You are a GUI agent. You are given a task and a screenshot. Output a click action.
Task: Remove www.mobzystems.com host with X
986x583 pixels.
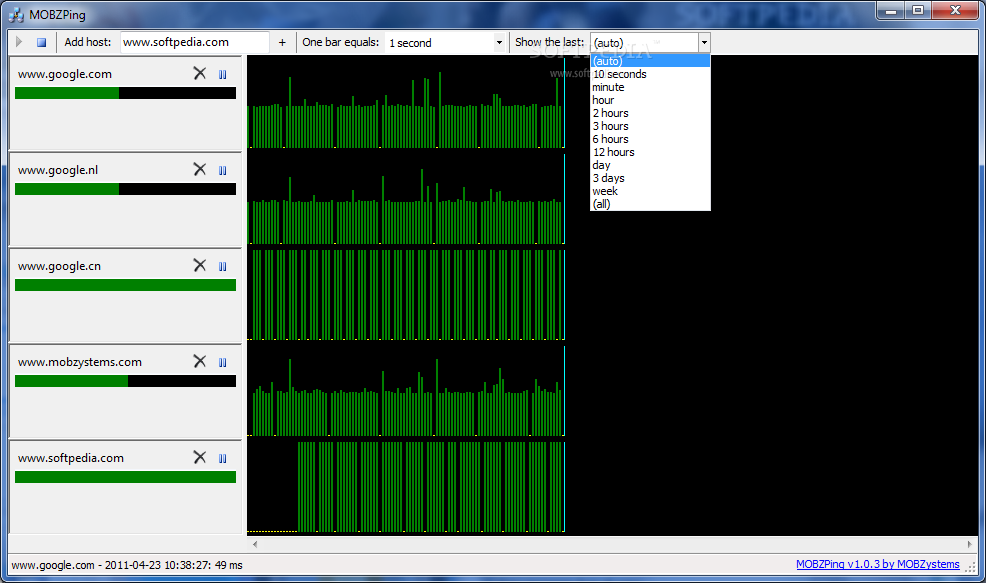199,361
